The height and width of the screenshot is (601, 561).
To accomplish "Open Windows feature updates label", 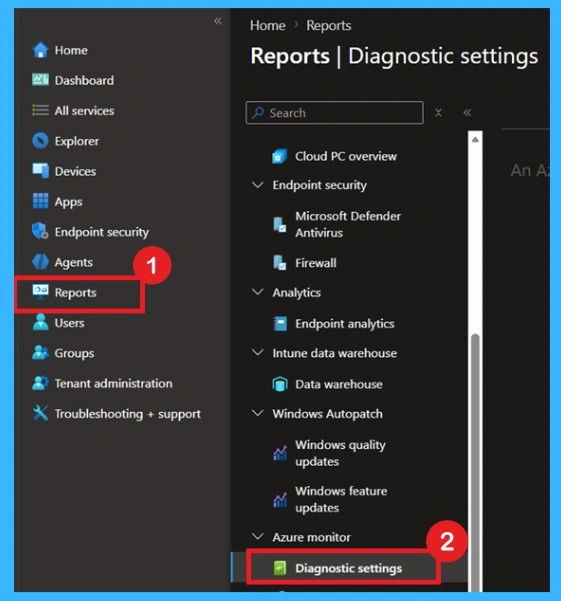I will click(341, 499).
